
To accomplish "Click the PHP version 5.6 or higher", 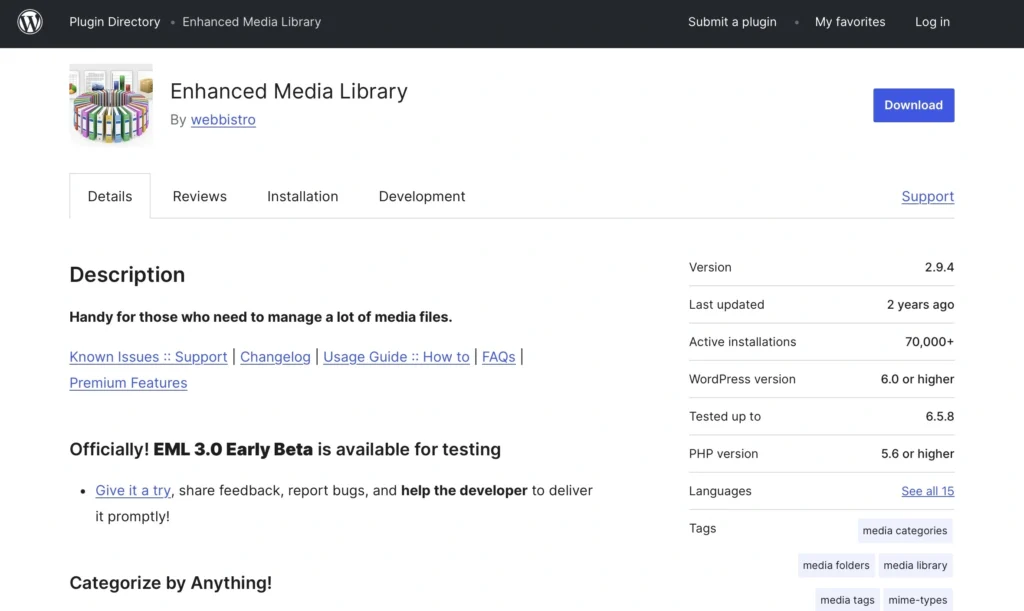I will (917, 453).
